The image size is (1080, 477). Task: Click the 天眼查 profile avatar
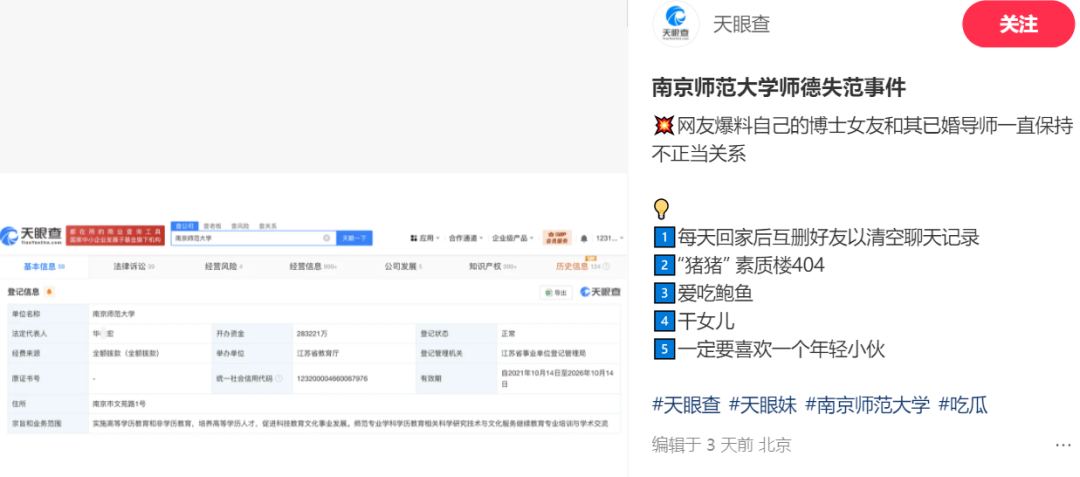point(675,24)
